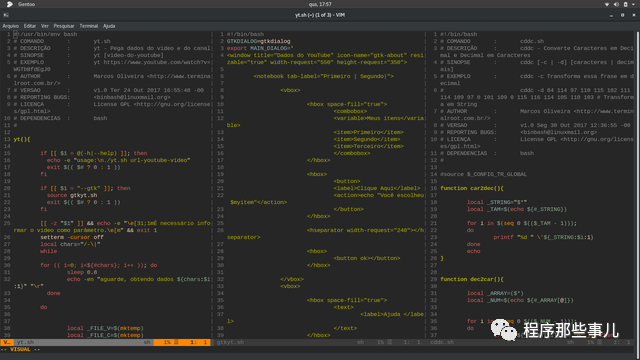The image size is (640, 360).
Task: Click the 'yt(){' function line
Action: coord(22,139)
